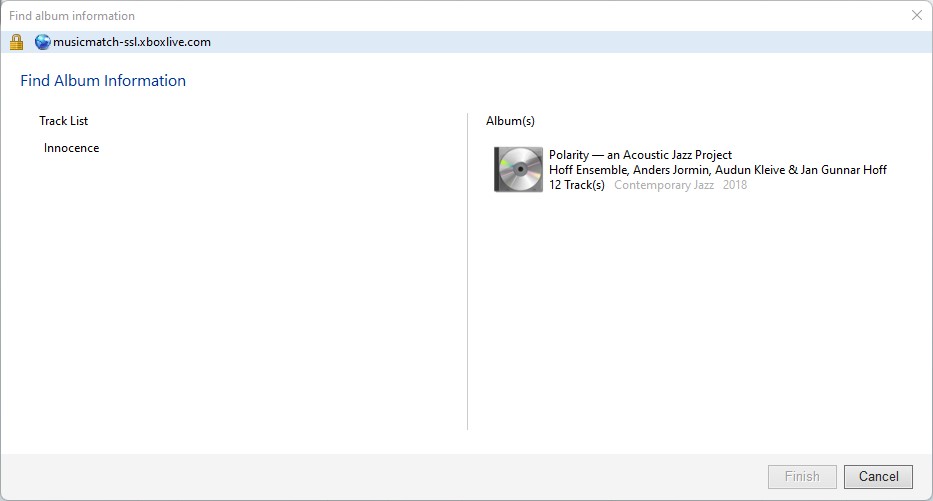Click the Finish button

tap(802, 477)
